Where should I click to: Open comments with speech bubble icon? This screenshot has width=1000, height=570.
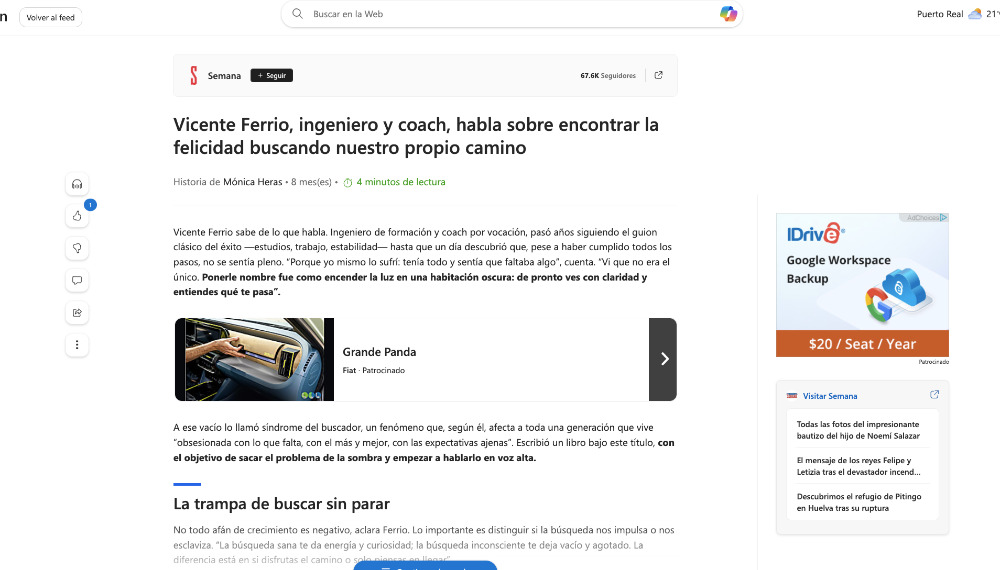point(77,280)
